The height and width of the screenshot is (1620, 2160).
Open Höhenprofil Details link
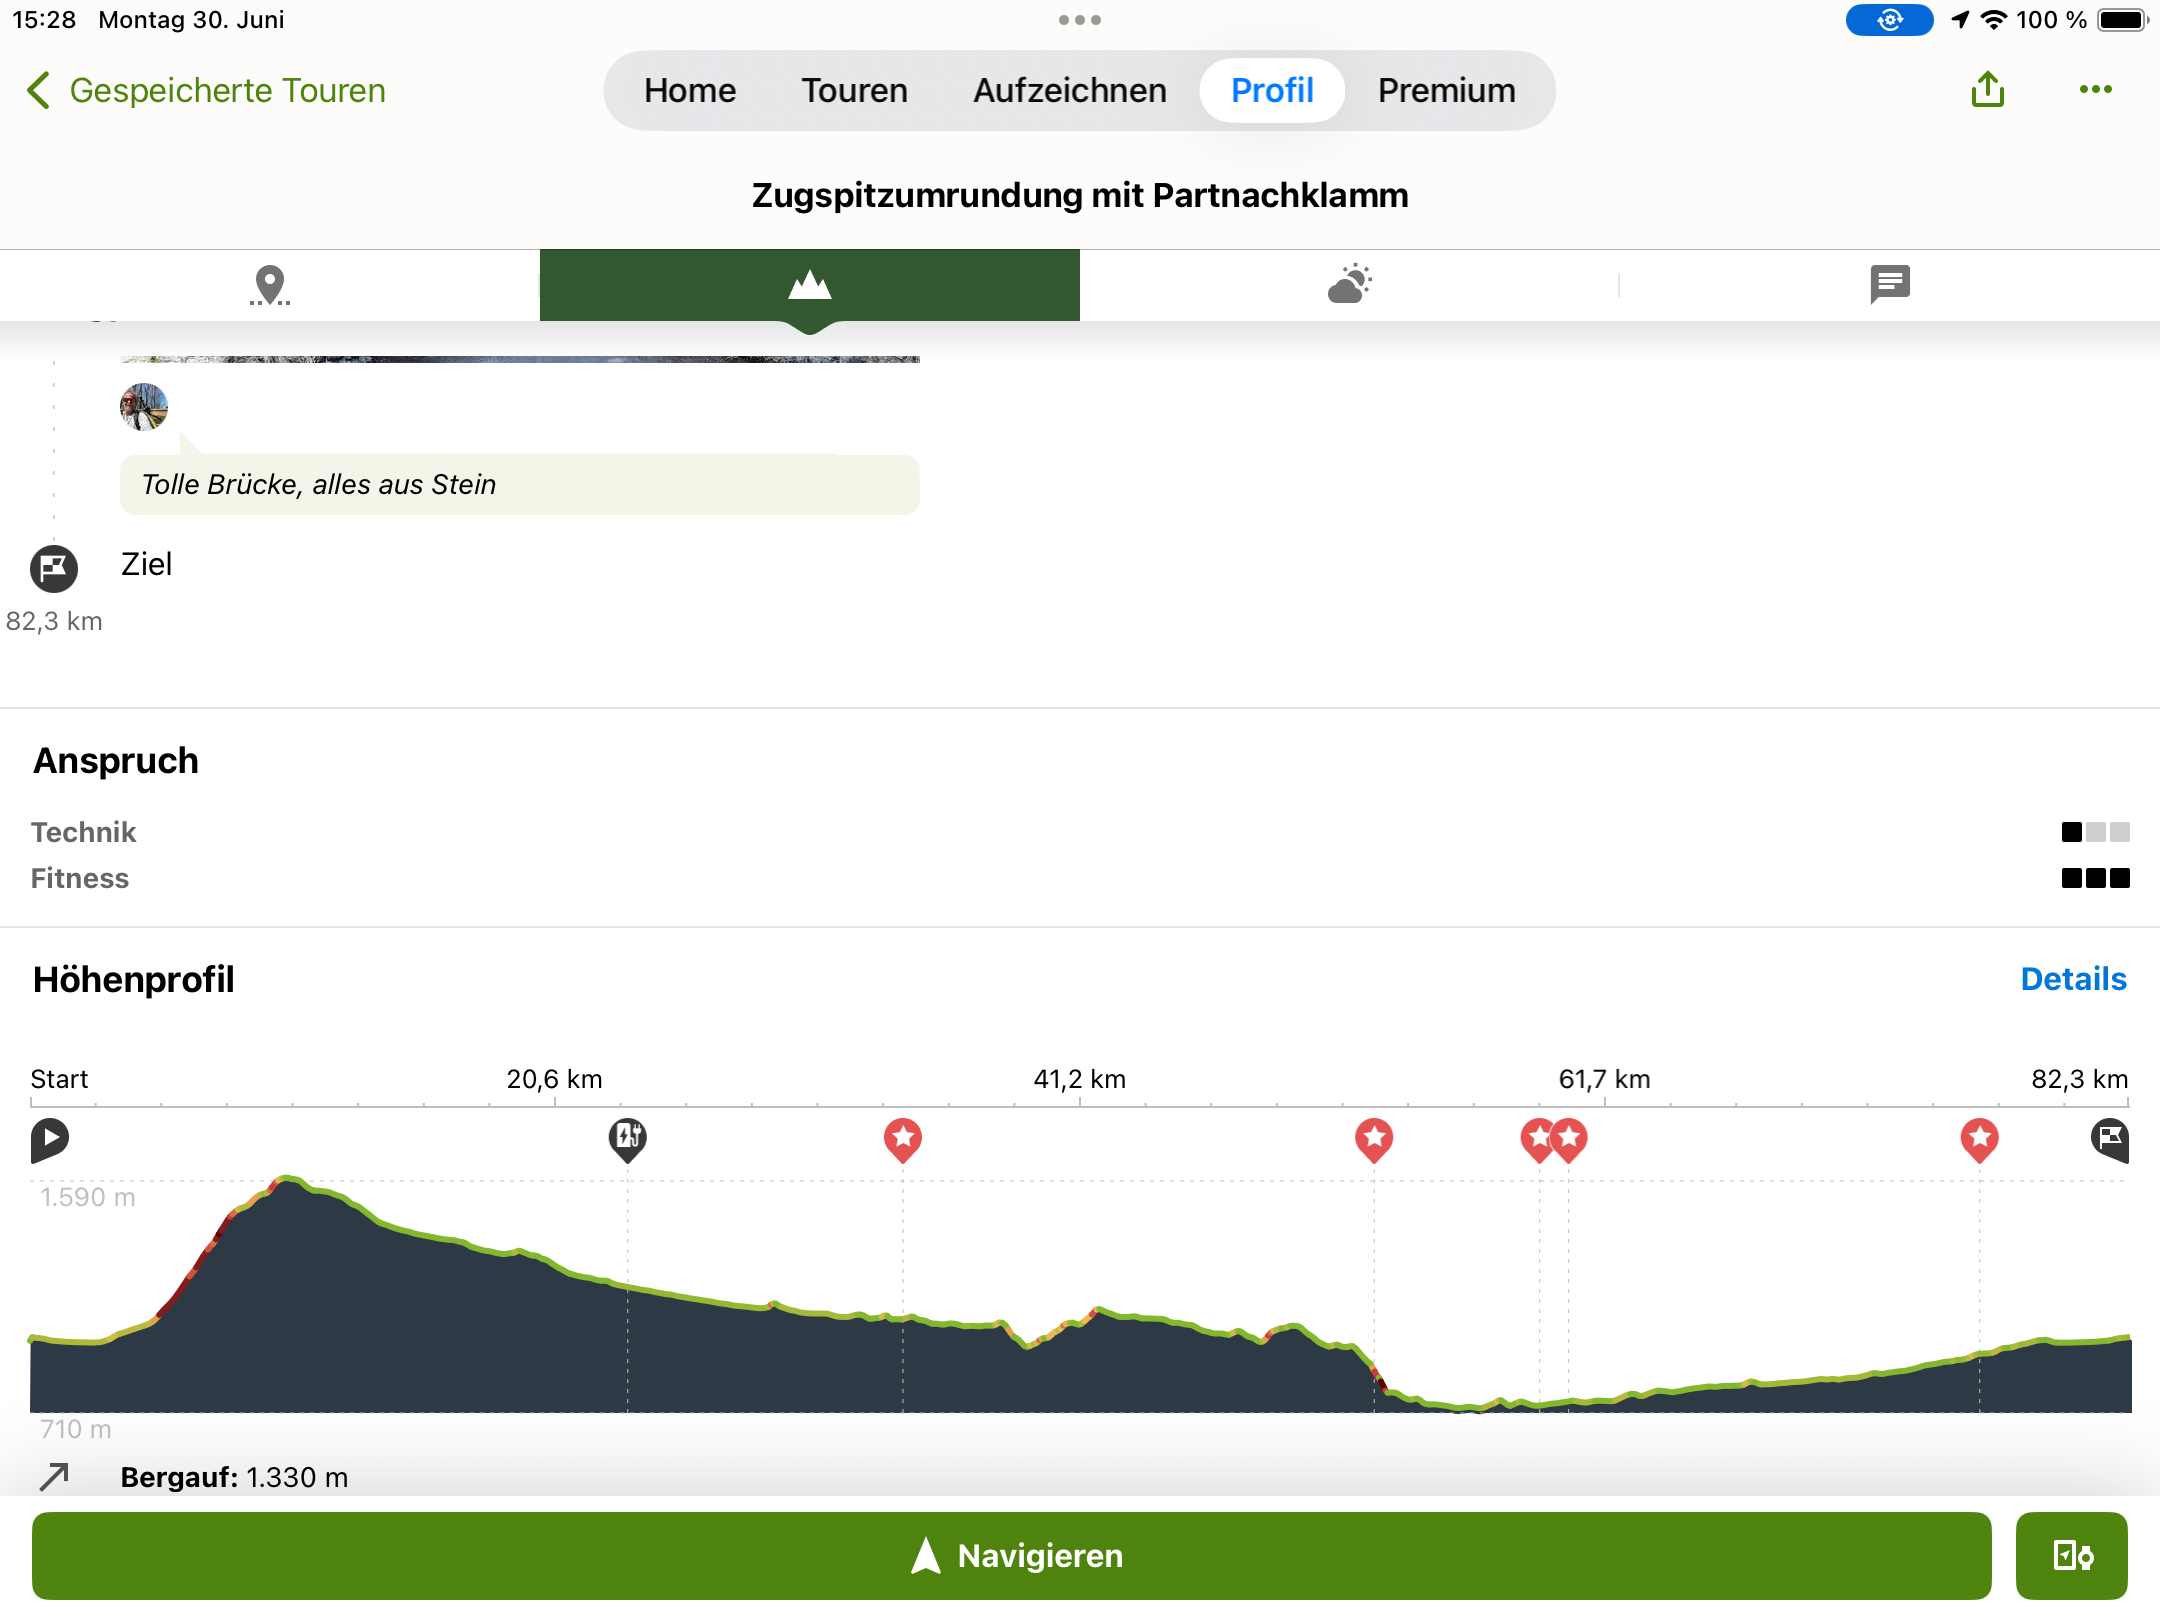point(2073,979)
